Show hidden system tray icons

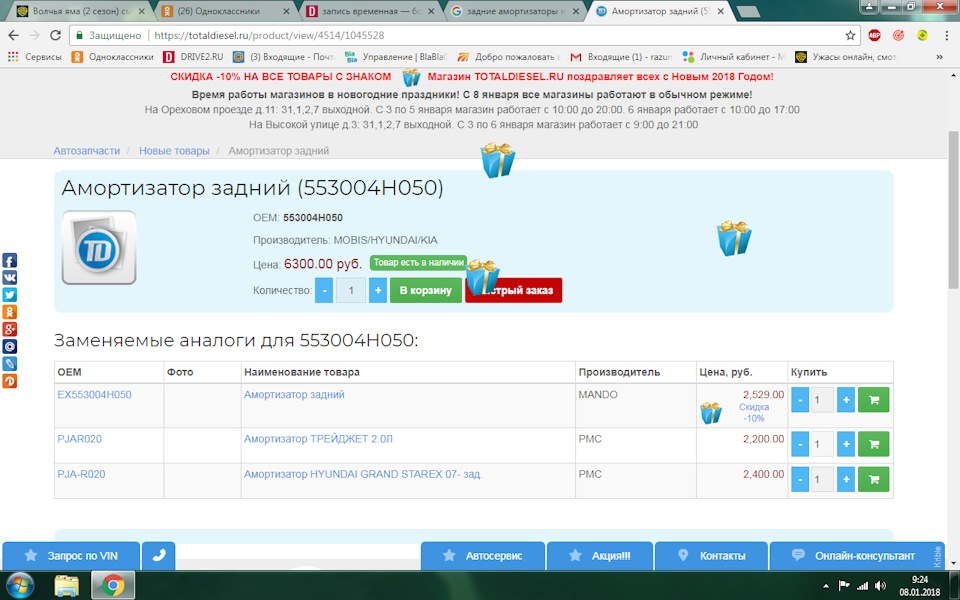[826, 586]
